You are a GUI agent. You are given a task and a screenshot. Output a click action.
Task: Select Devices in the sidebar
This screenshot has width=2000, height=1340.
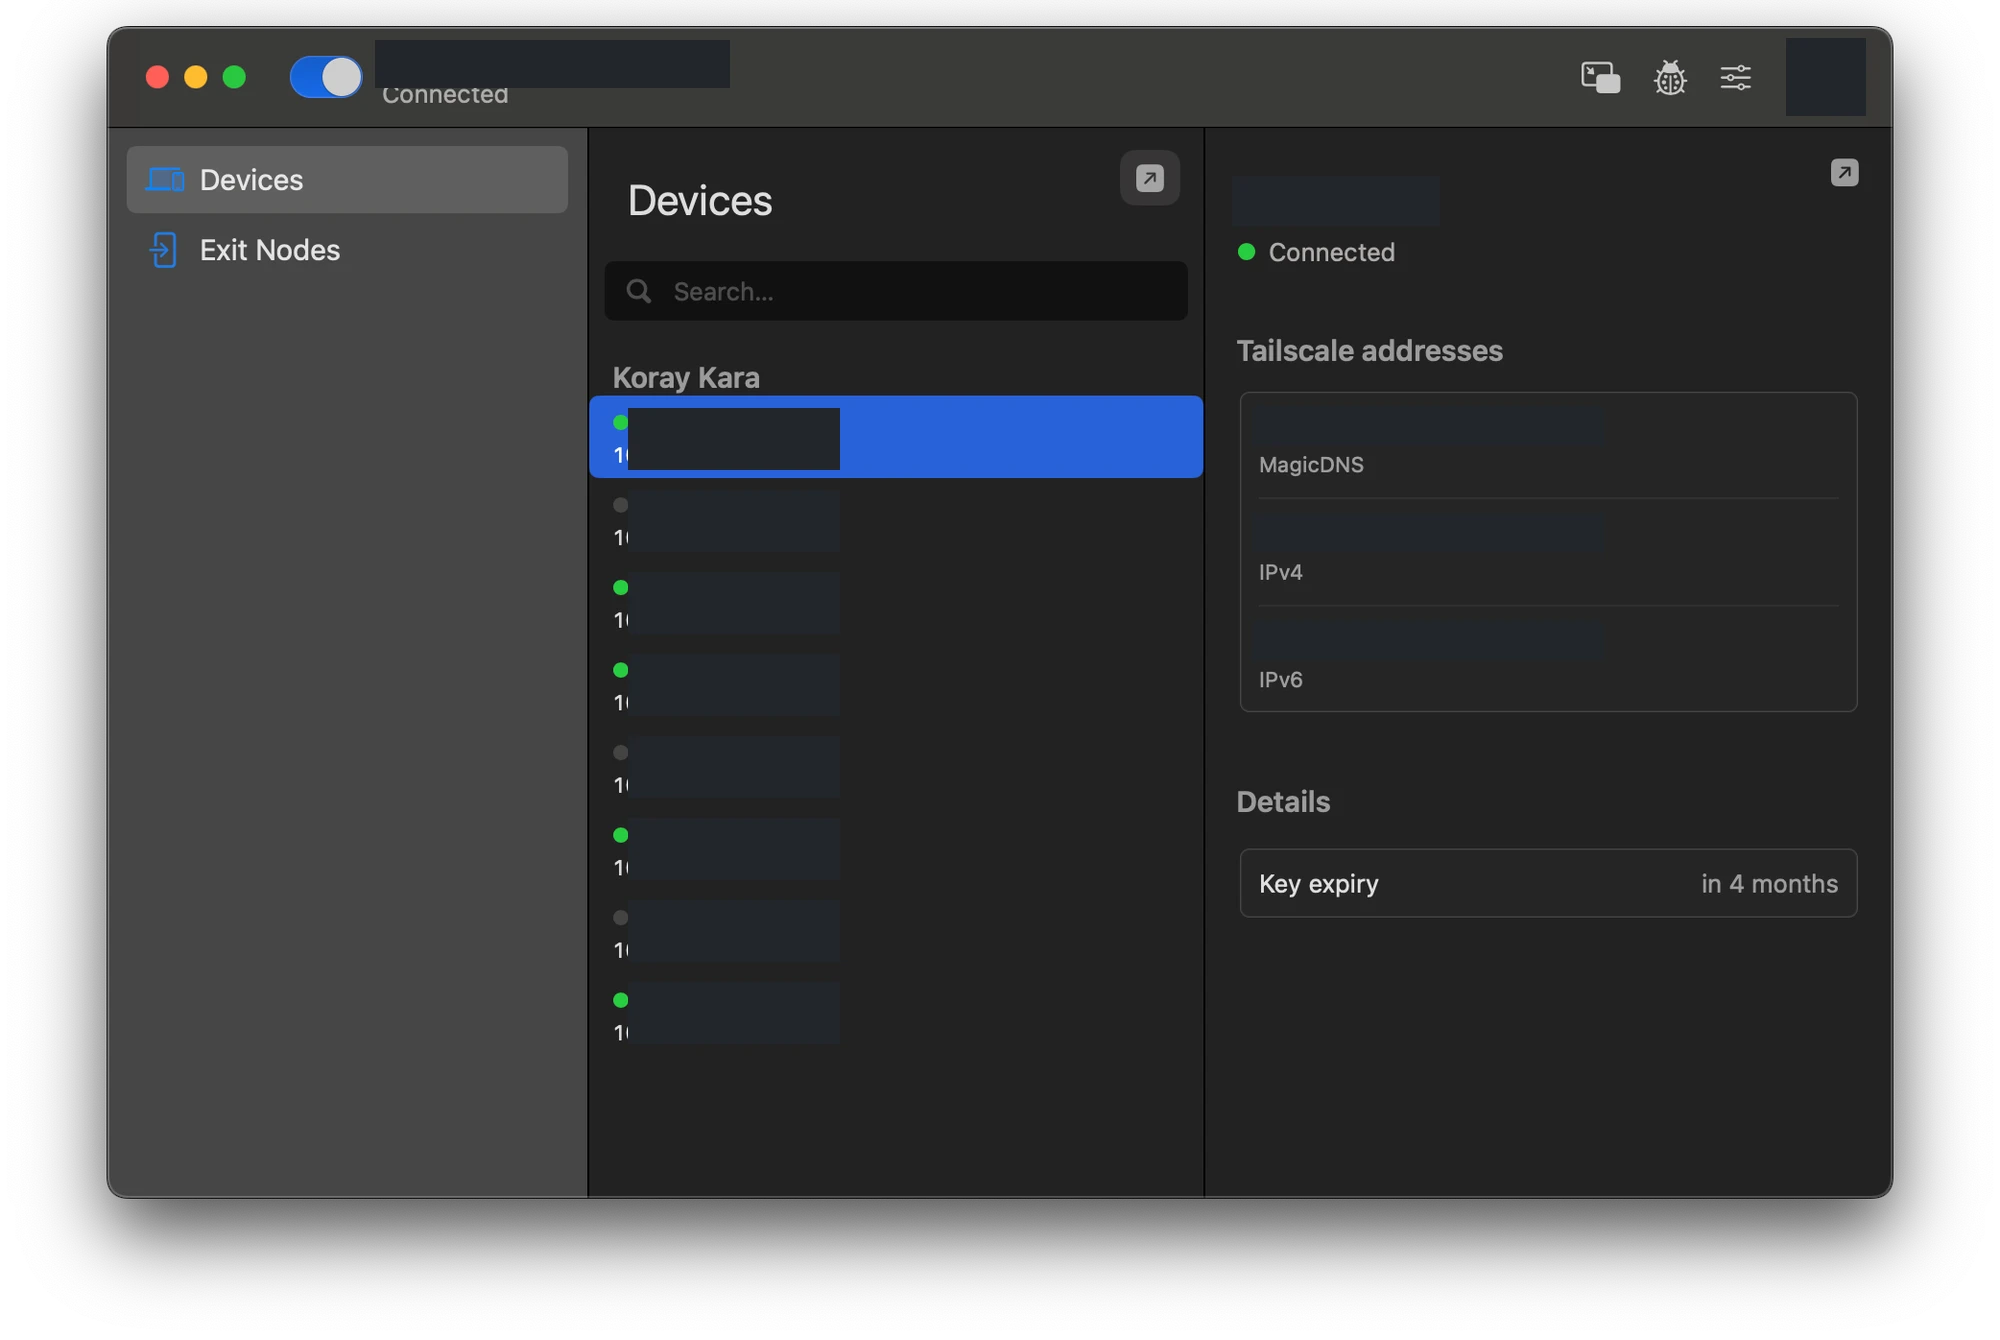pyautogui.click(x=347, y=180)
